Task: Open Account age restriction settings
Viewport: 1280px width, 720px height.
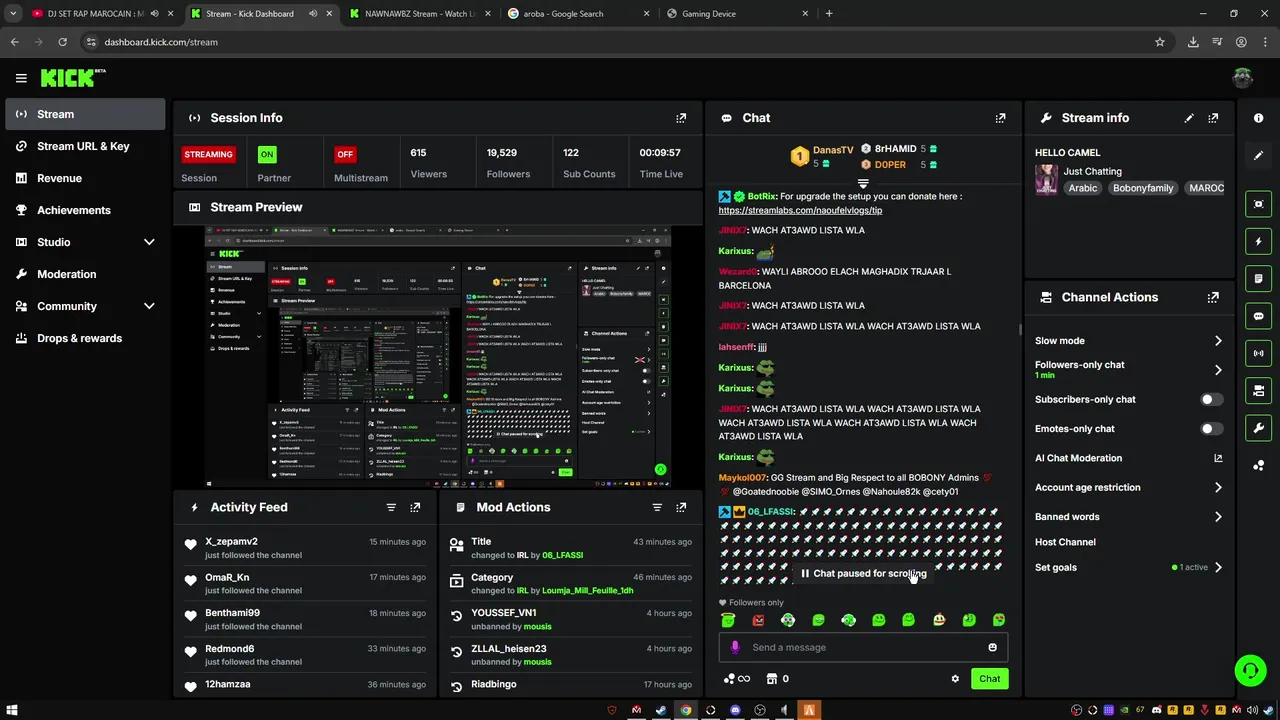Action: (x=1129, y=487)
